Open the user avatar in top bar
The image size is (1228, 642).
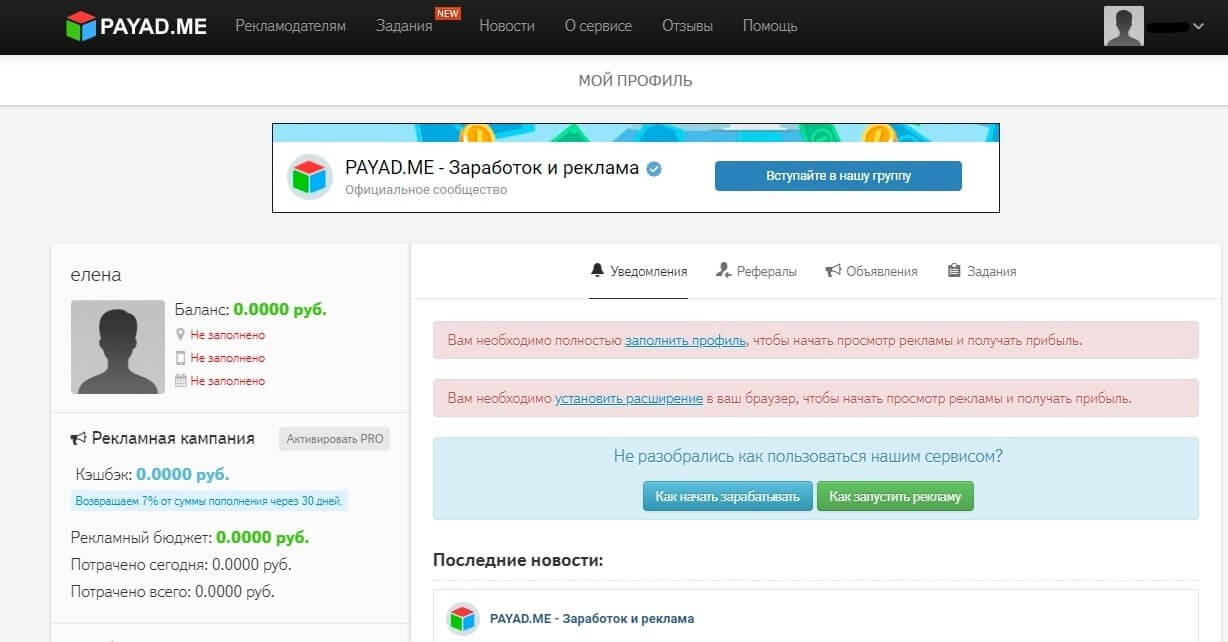pyautogui.click(x=1123, y=26)
